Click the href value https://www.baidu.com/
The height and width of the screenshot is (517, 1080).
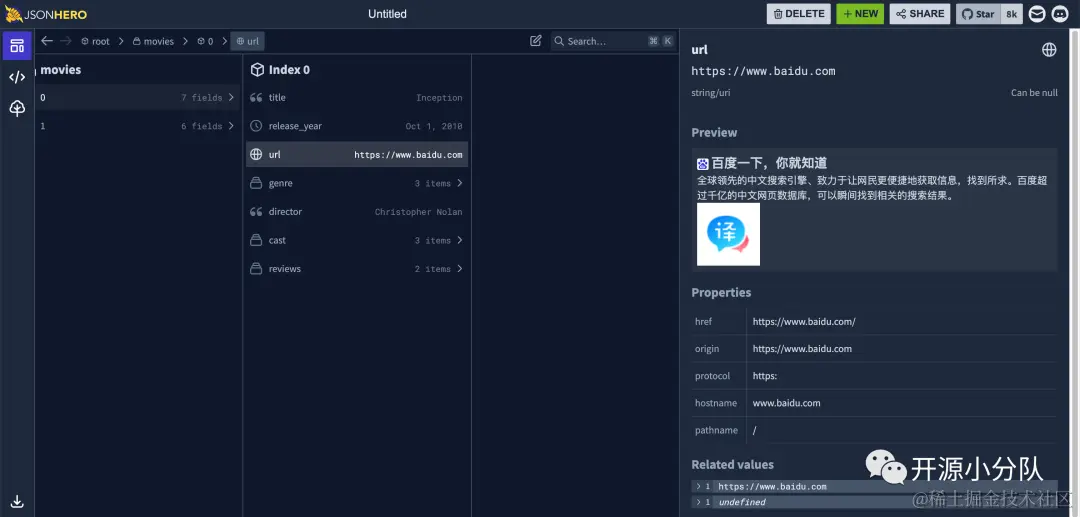tap(804, 321)
